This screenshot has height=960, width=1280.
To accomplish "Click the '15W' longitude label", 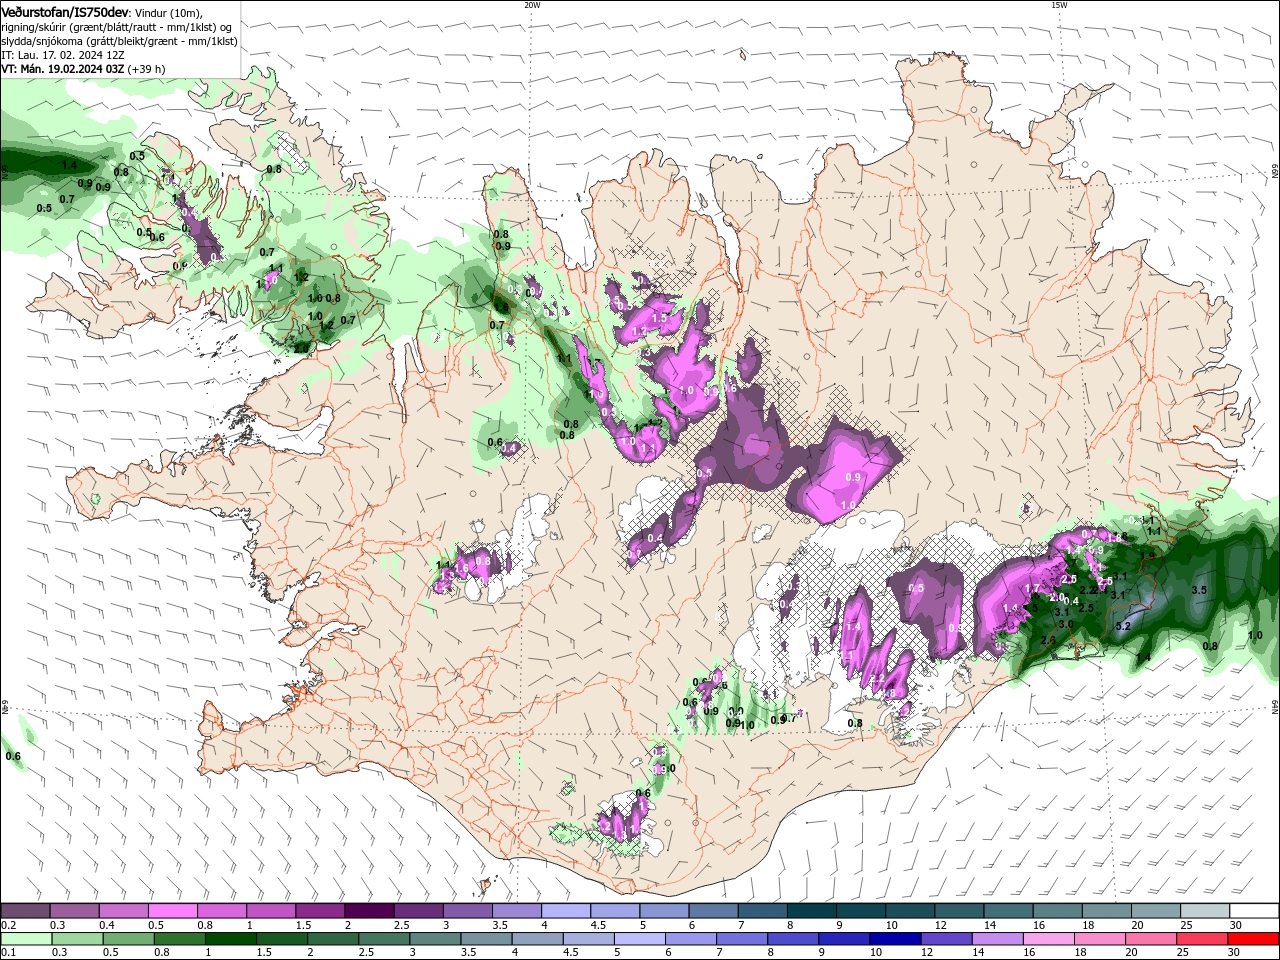I will click(x=1059, y=5).
